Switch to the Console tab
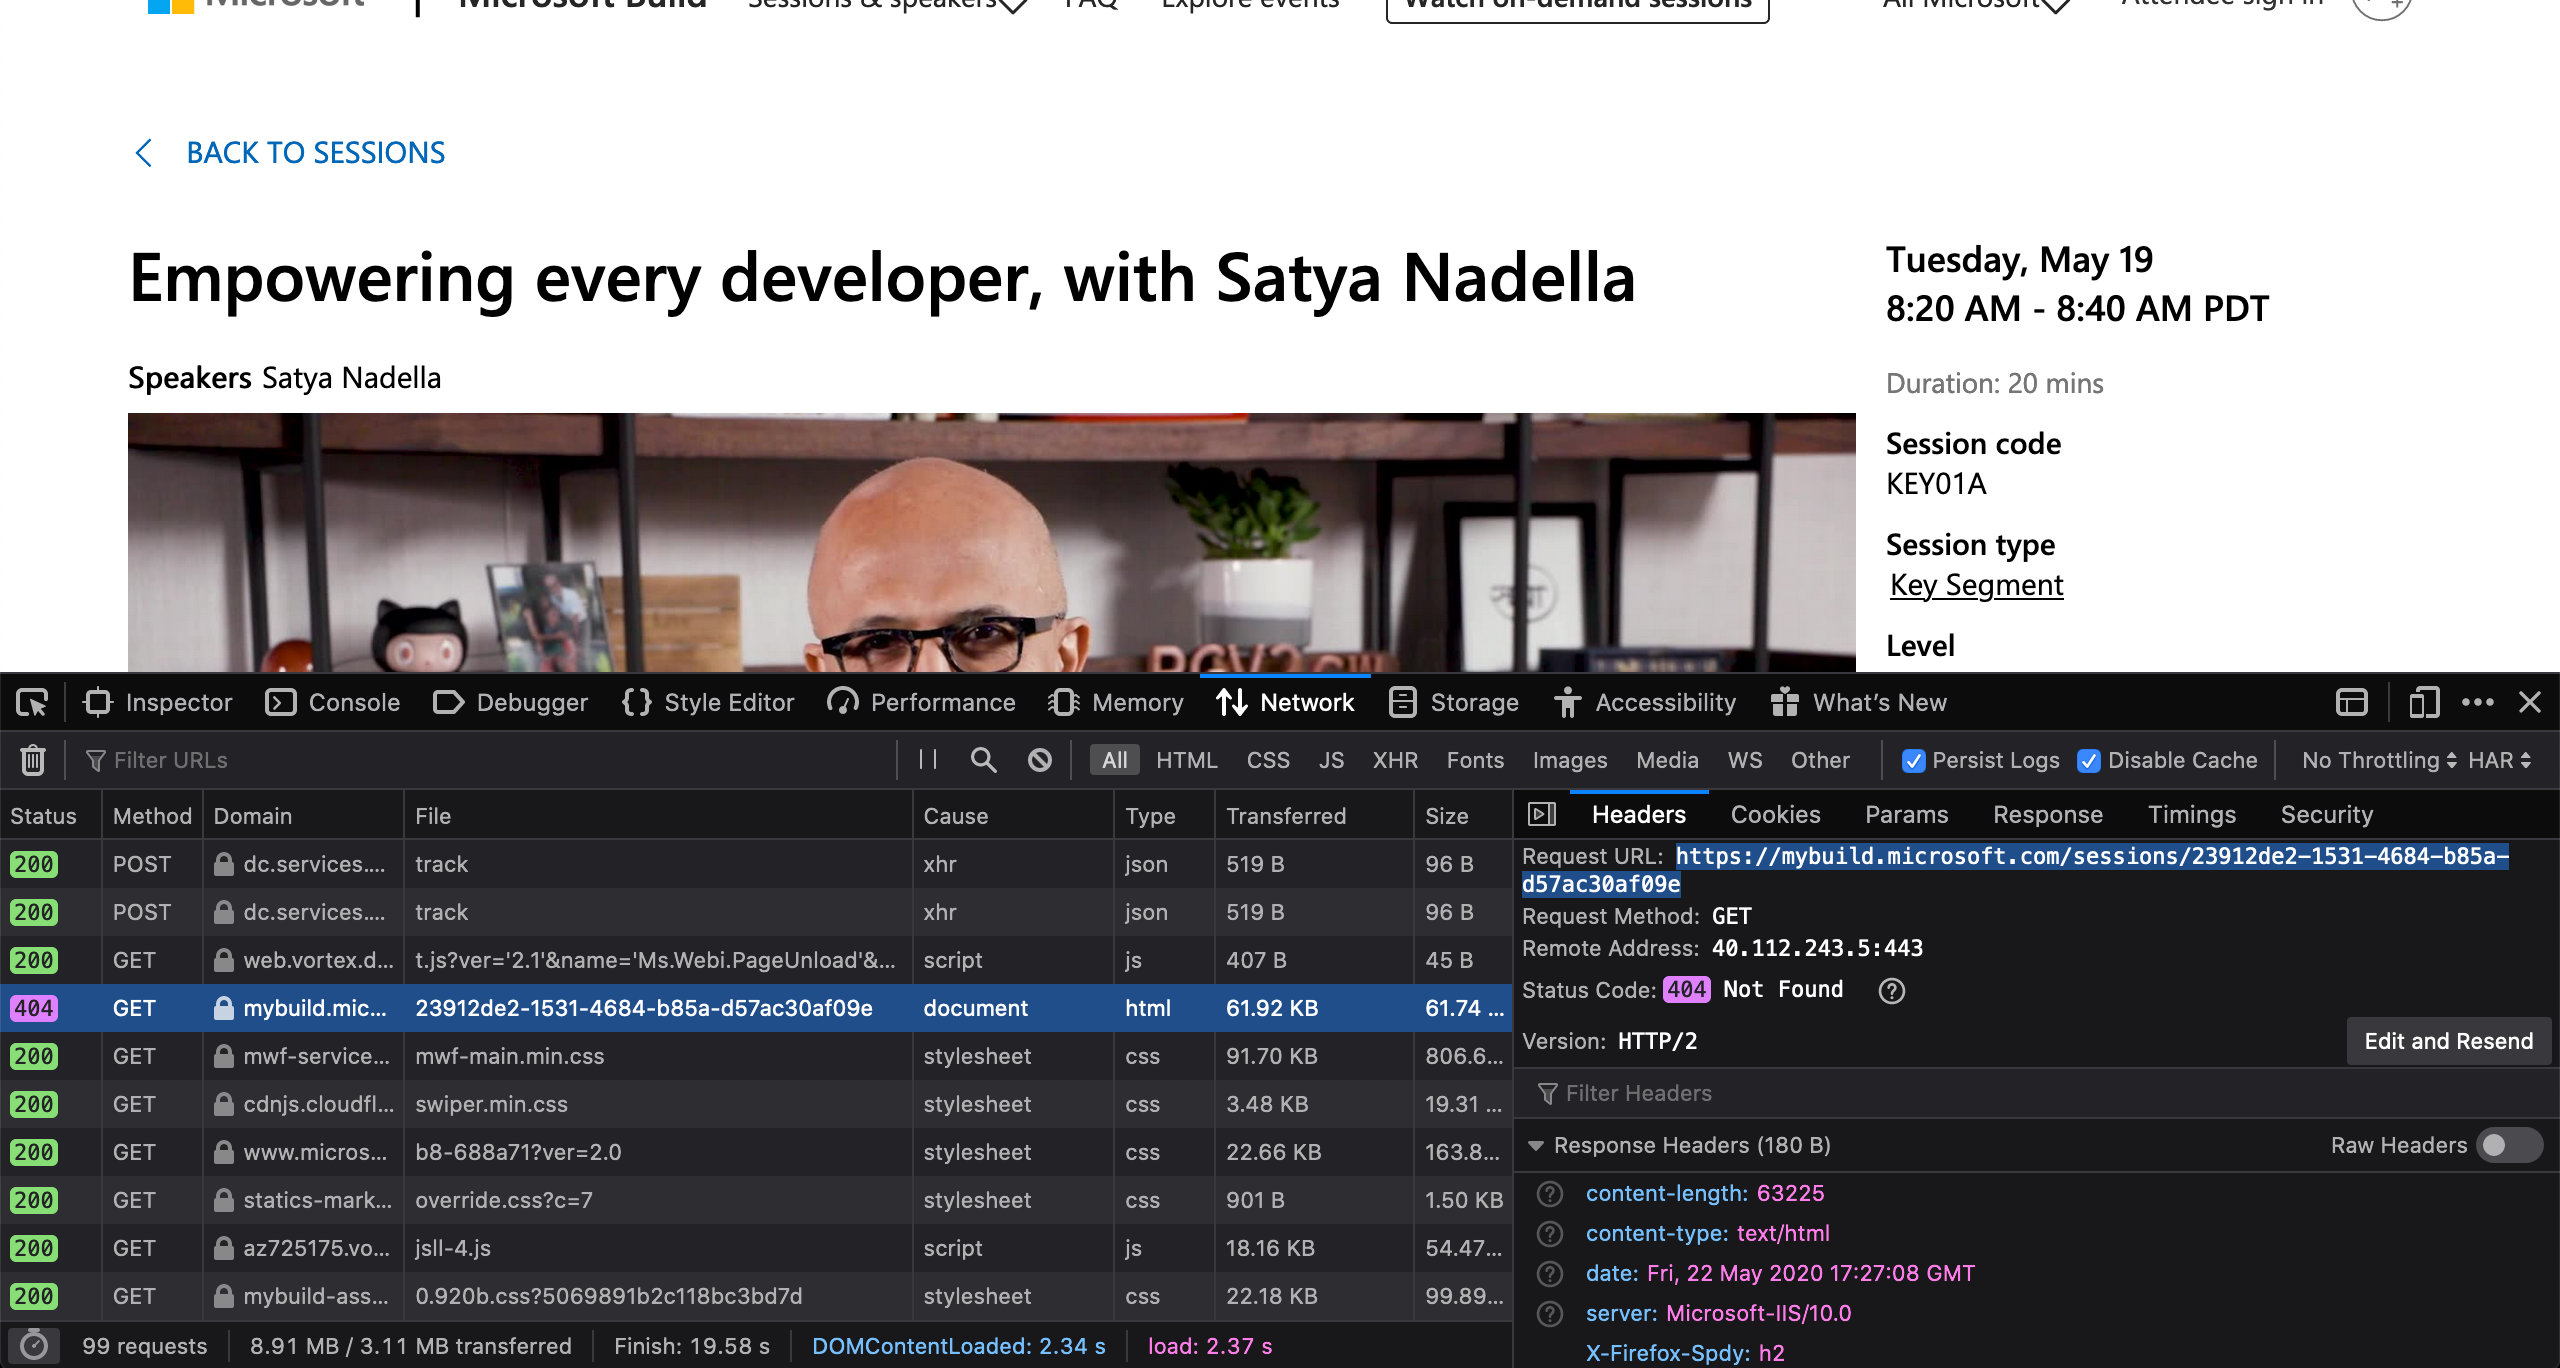The height and width of the screenshot is (1368, 2560). pyautogui.click(x=333, y=703)
